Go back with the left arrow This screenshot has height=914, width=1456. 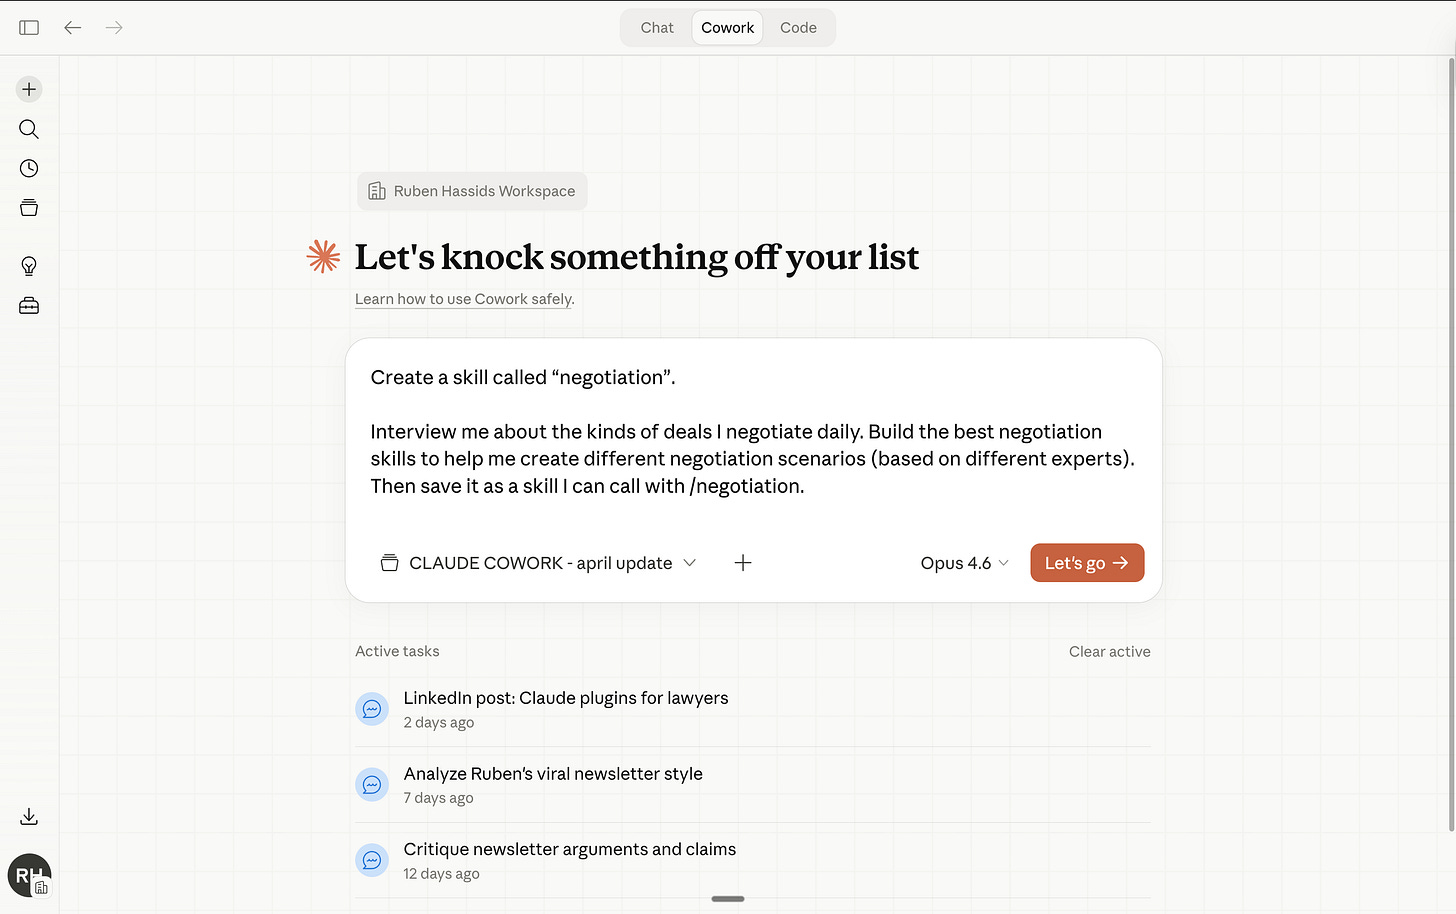pyautogui.click(x=73, y=28)
